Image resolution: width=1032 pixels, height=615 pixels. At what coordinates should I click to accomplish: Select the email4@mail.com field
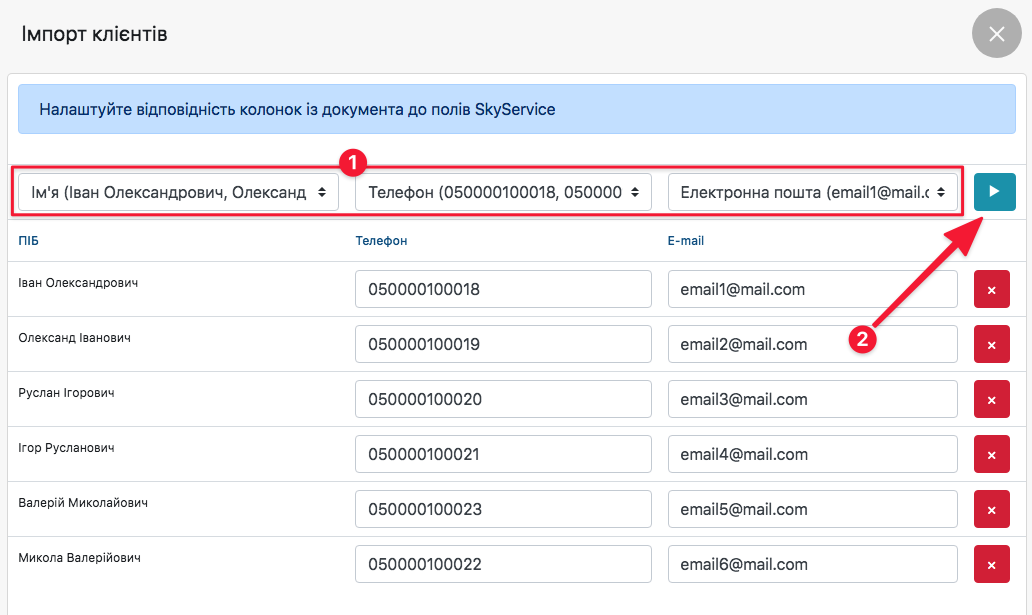[x=812, y=455]
